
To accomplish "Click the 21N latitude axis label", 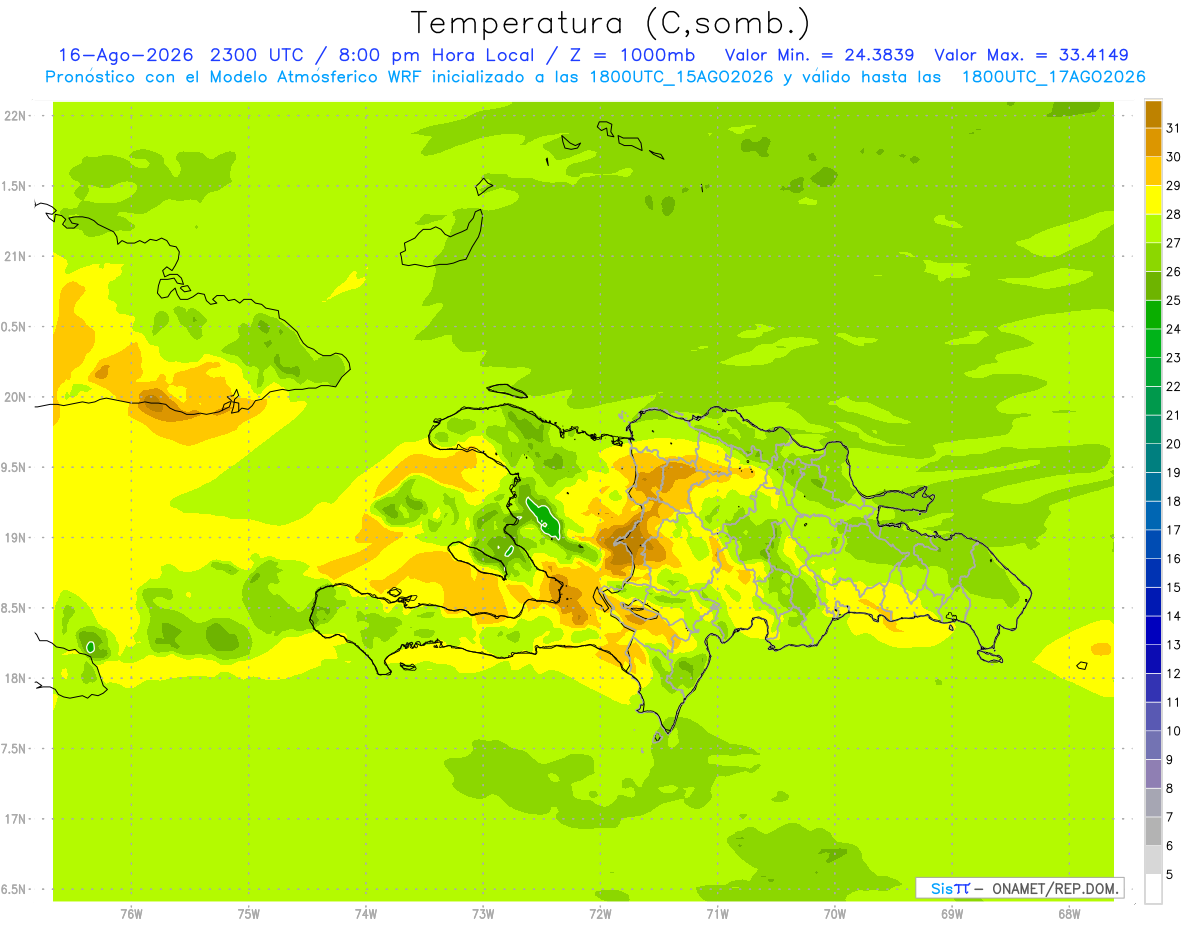I will [x=14, y=256].
